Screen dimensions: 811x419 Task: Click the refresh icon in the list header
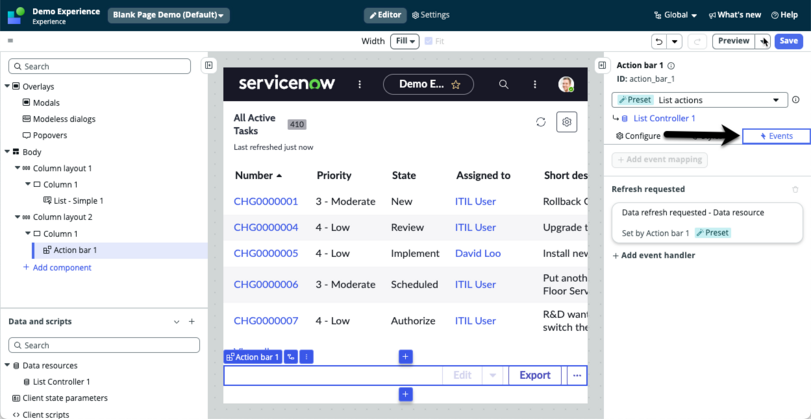pyautogui.click(x=541, y=122)
